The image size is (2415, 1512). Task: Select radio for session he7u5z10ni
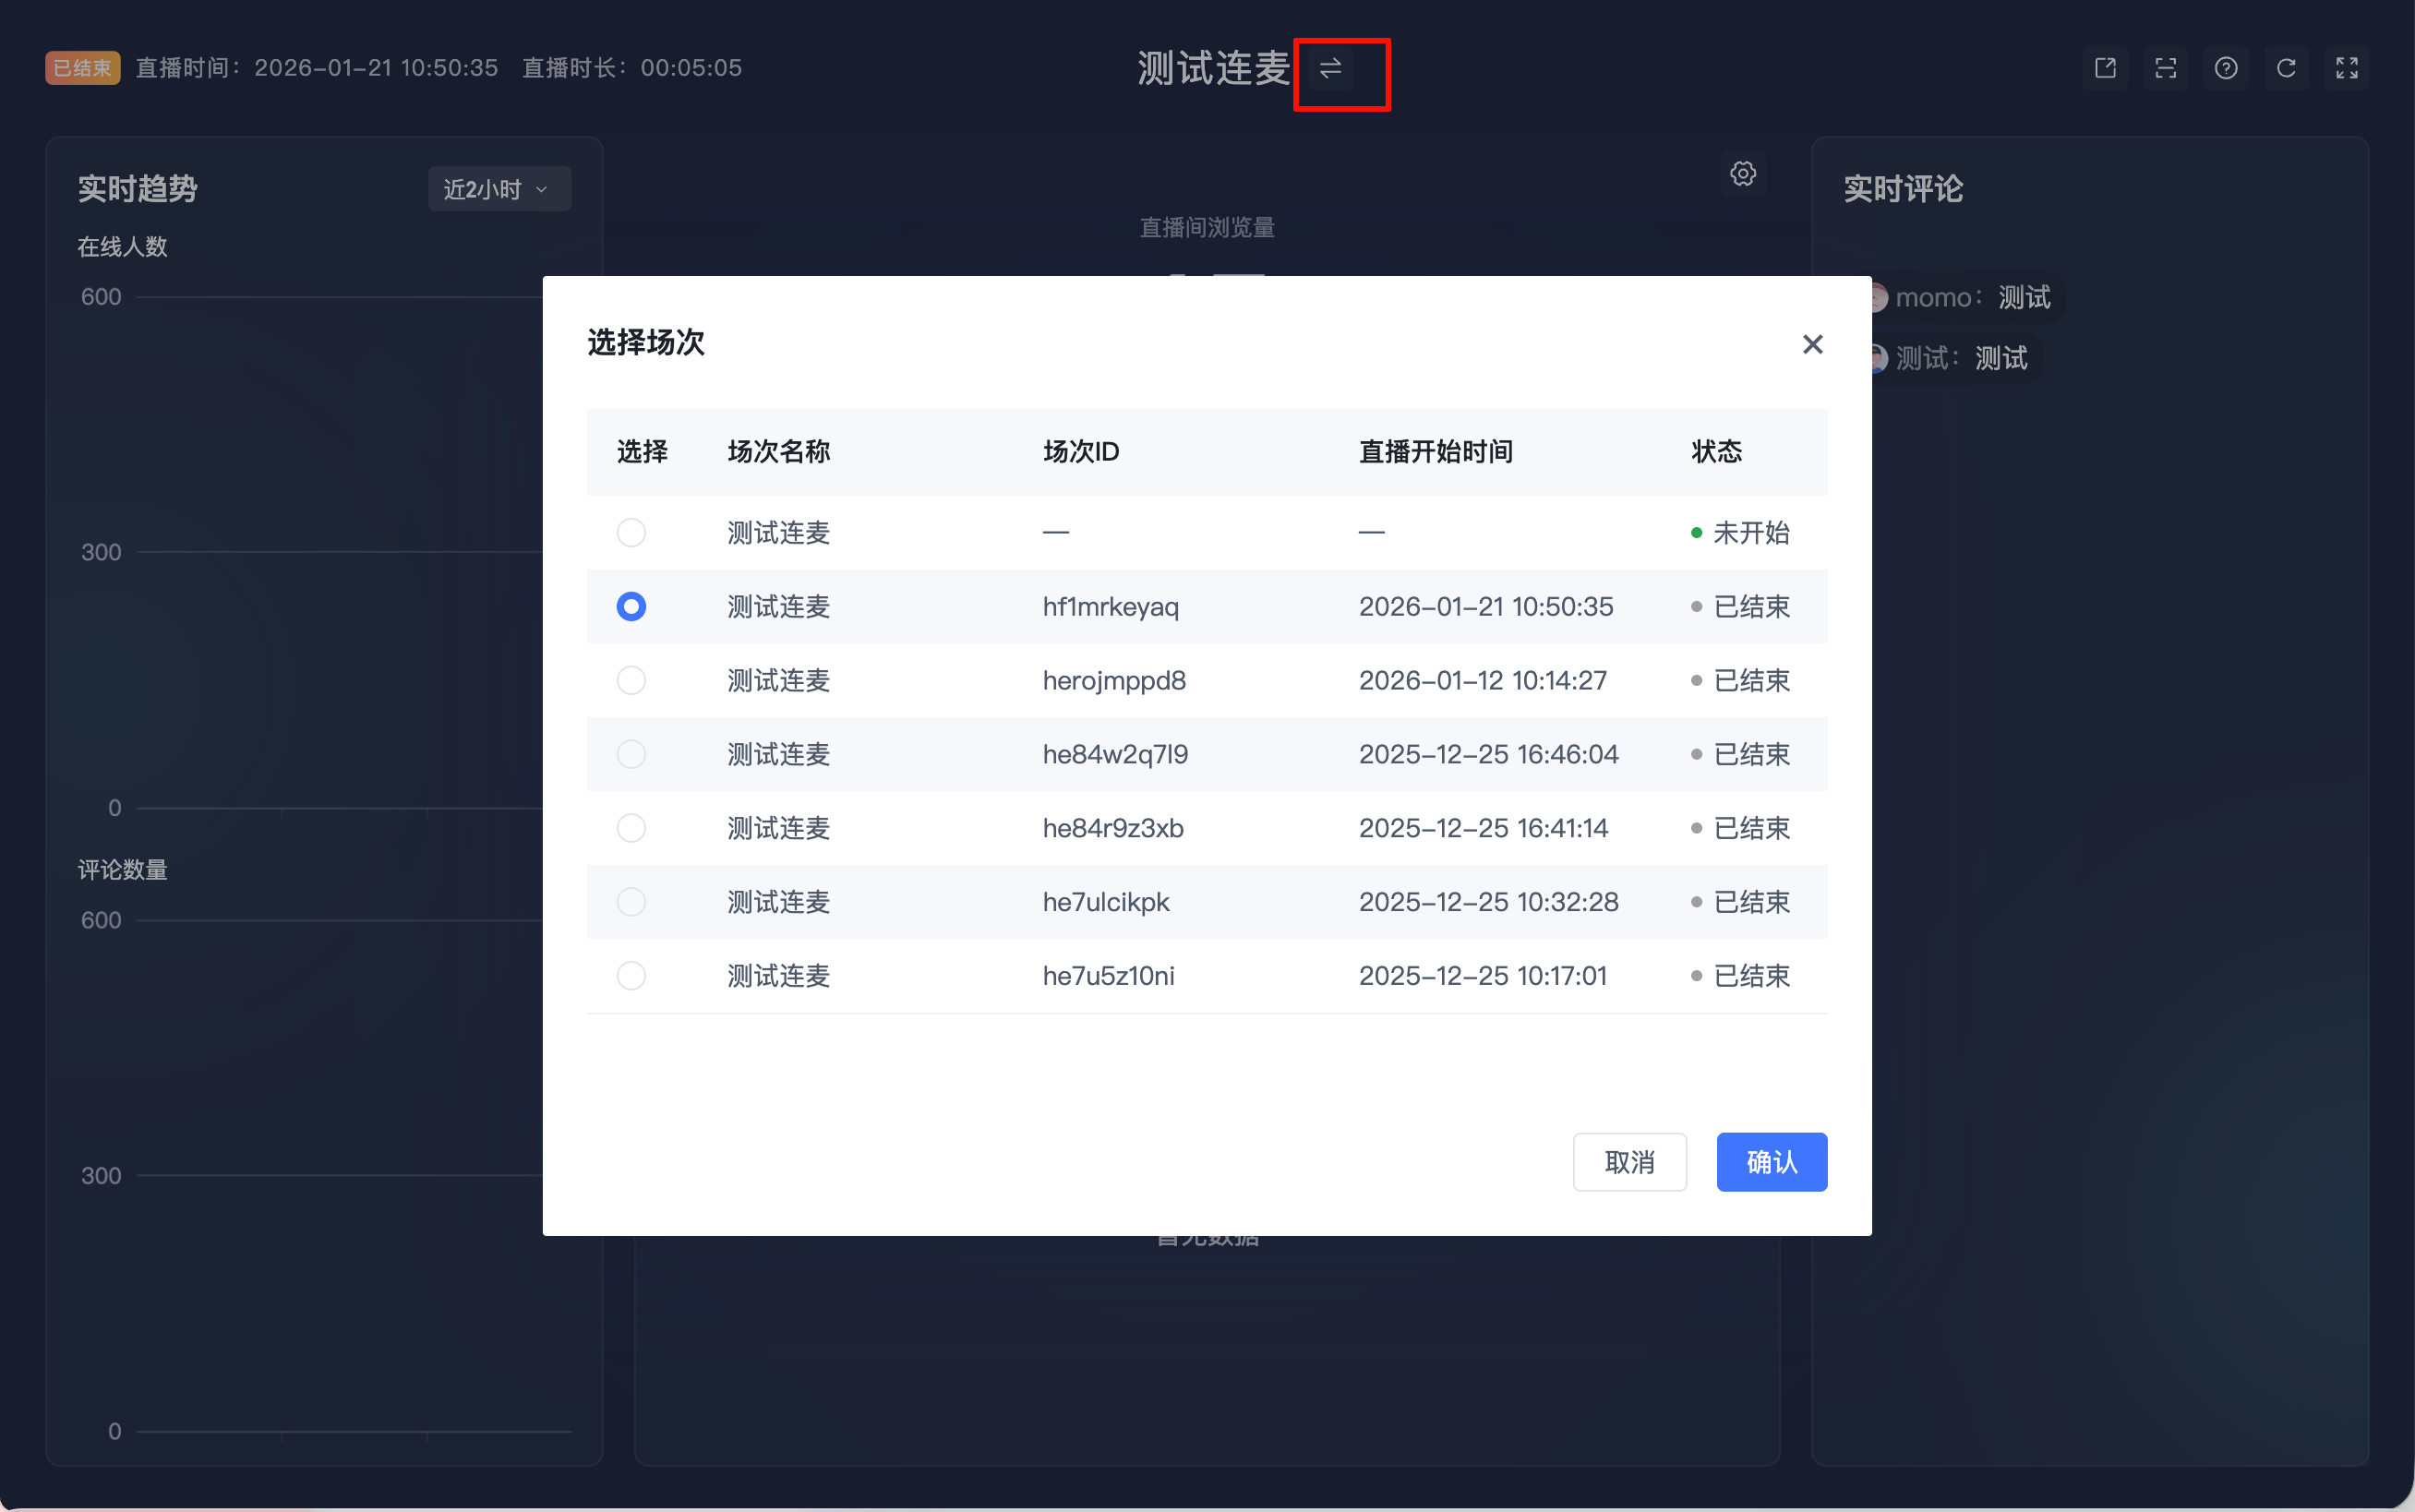pos(631,976)
